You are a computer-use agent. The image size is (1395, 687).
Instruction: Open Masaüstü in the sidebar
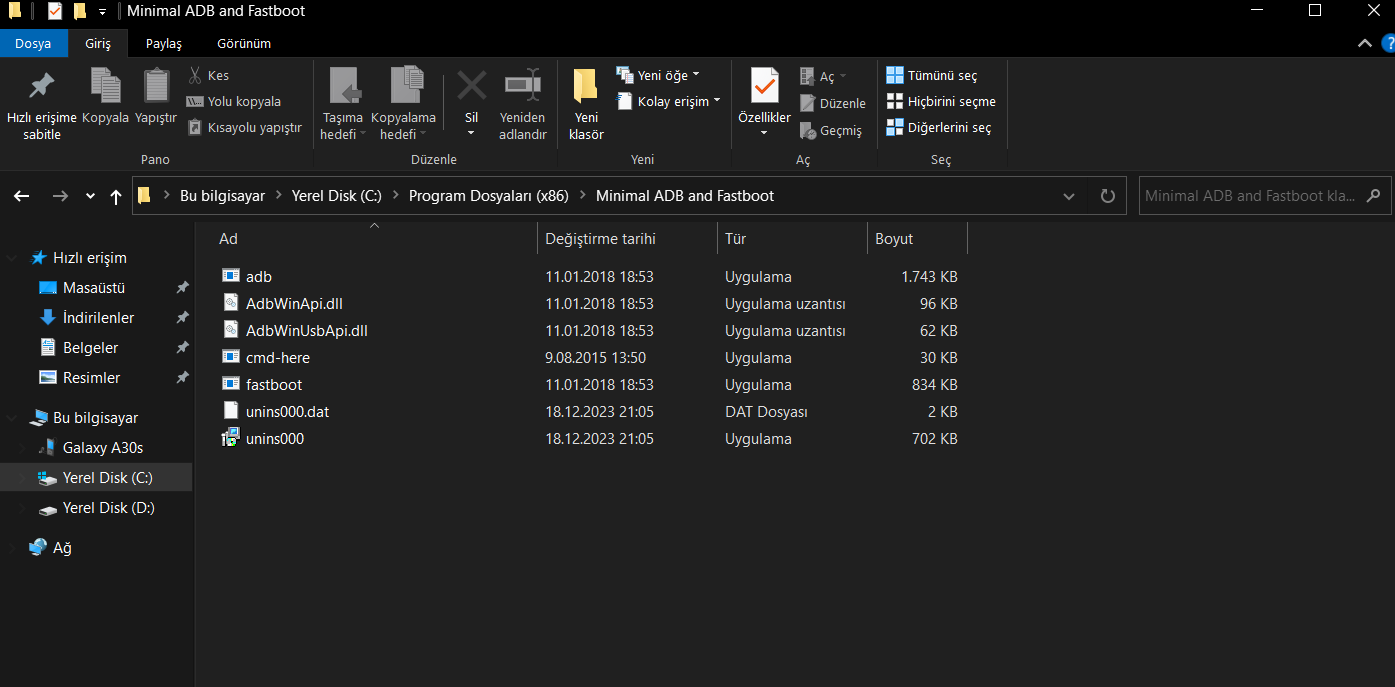tap(93, 288)
